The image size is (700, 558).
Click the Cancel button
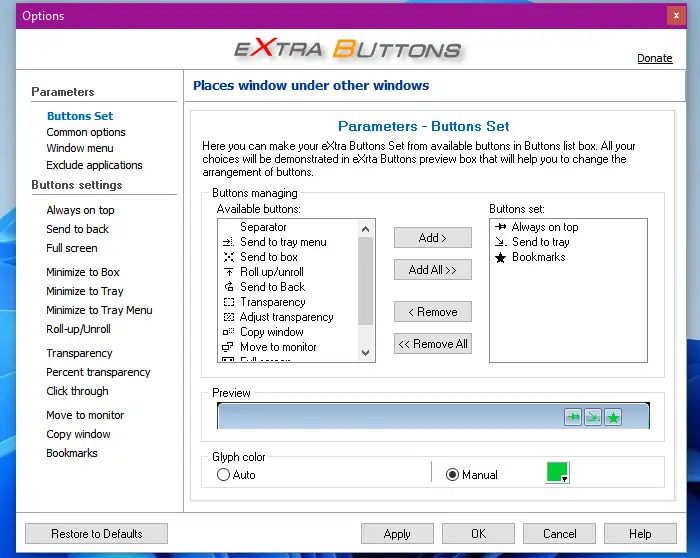(x=559, y=534)
